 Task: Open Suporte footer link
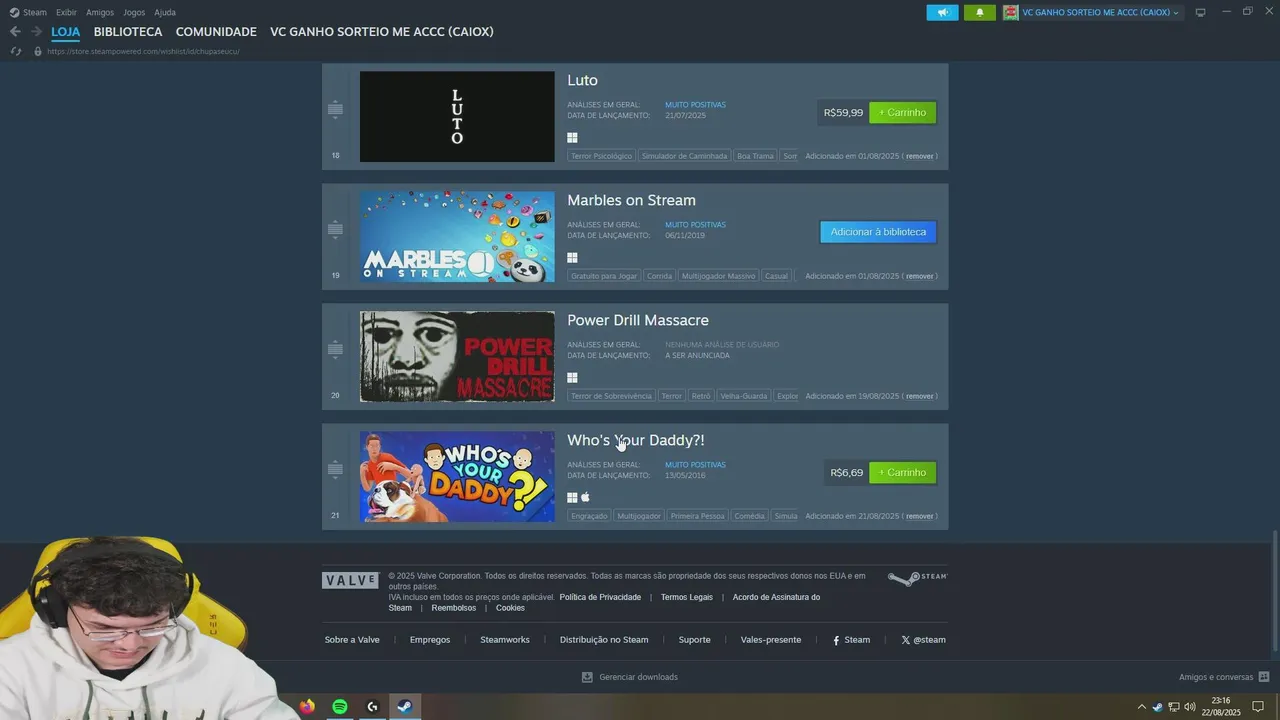(x=694, y=640)
